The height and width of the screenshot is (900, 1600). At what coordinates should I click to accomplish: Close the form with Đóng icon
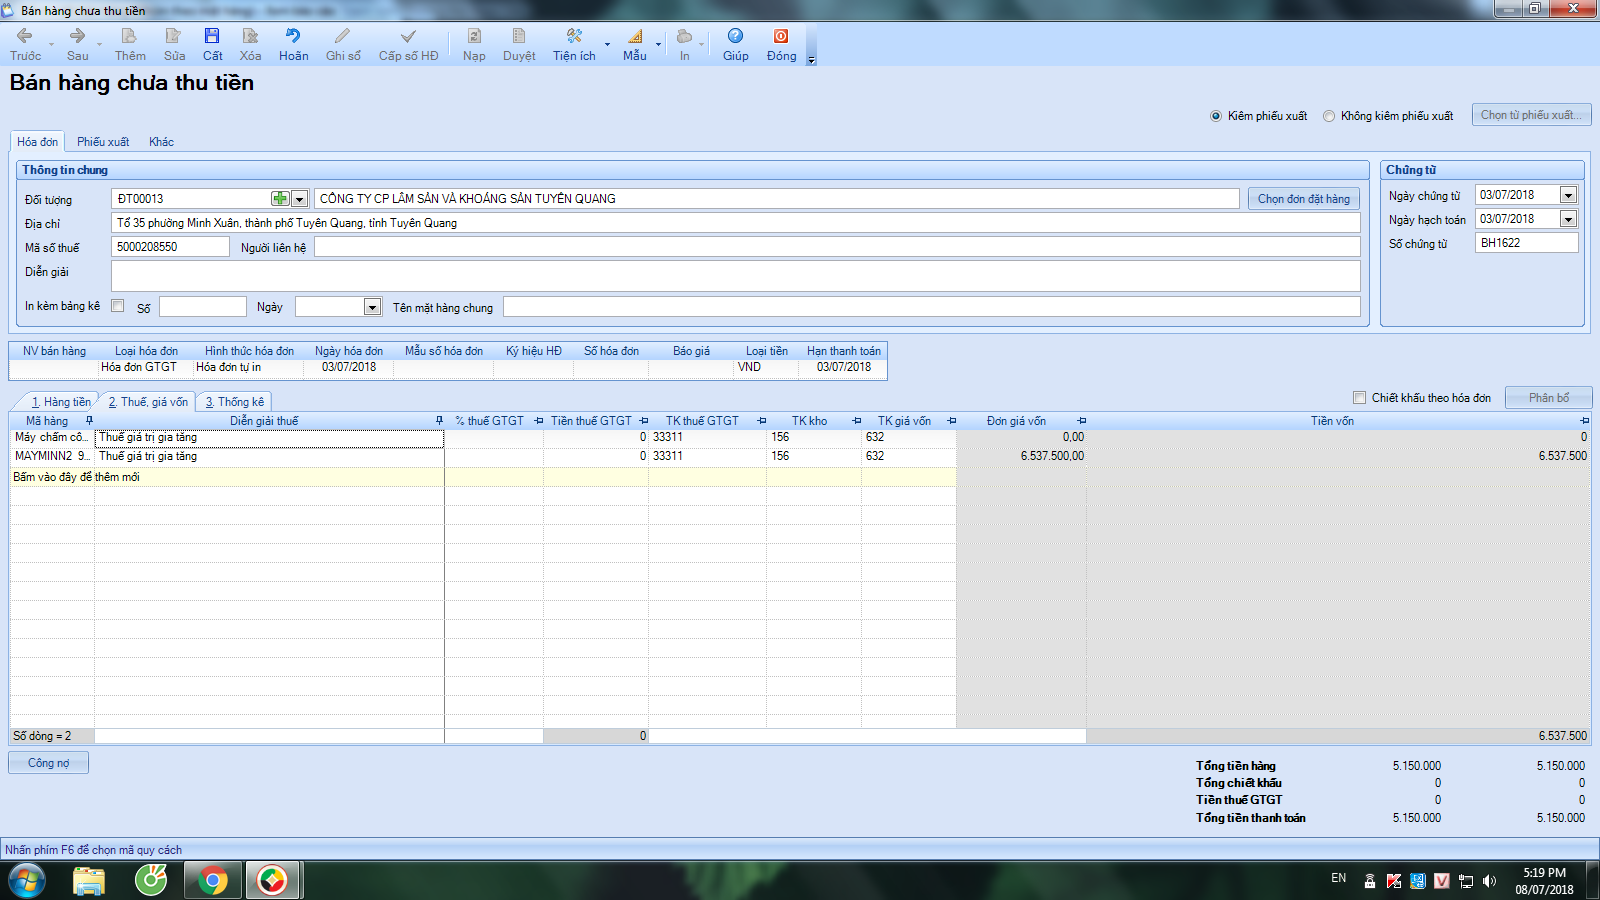(x=781, y=45)
